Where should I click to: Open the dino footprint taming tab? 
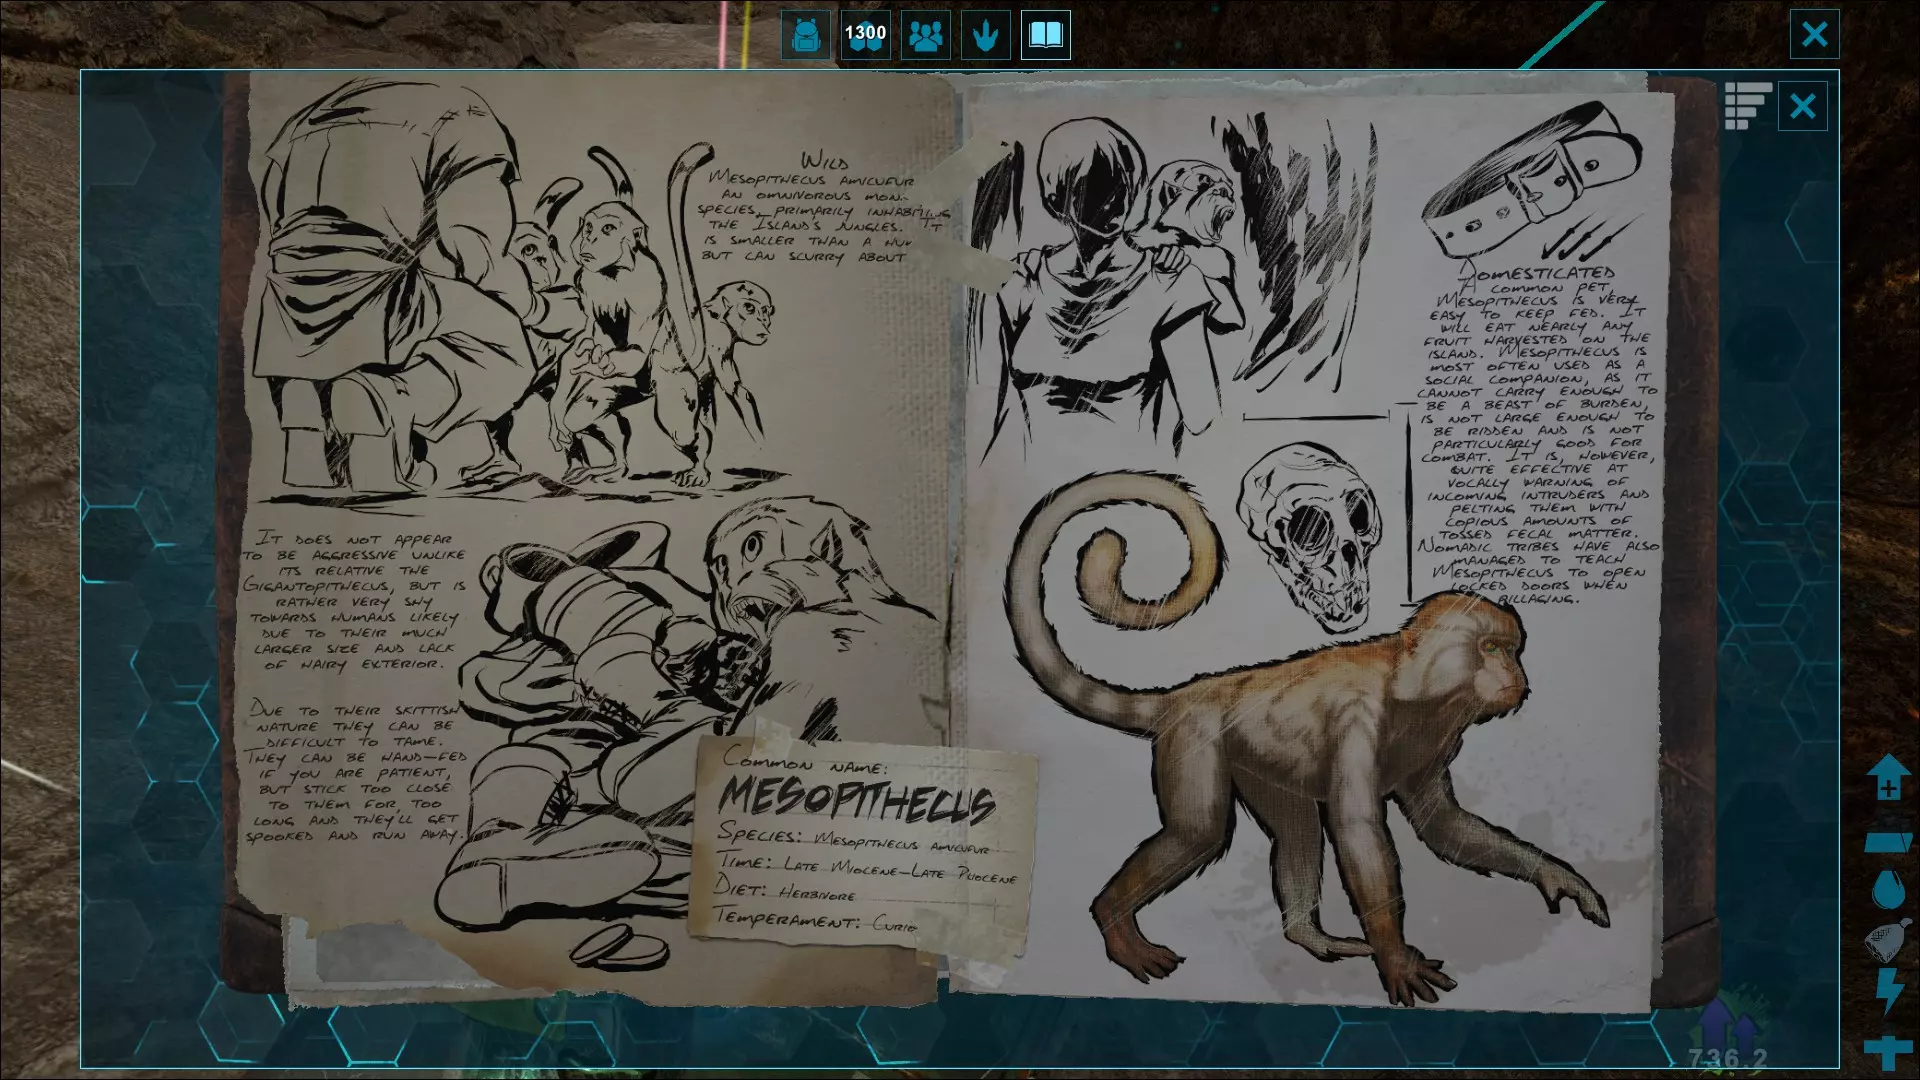pyautogui.click(x=985, y=36)
